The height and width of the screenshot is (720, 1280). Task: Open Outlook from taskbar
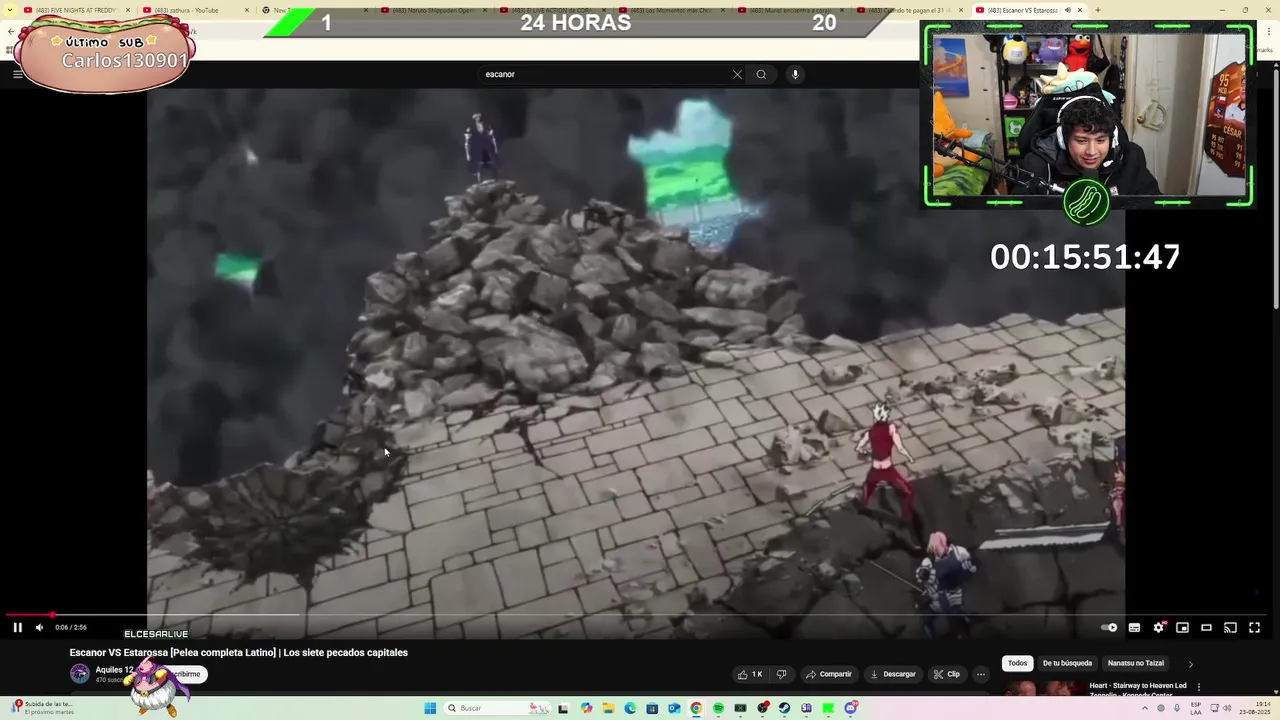point(674,708)
